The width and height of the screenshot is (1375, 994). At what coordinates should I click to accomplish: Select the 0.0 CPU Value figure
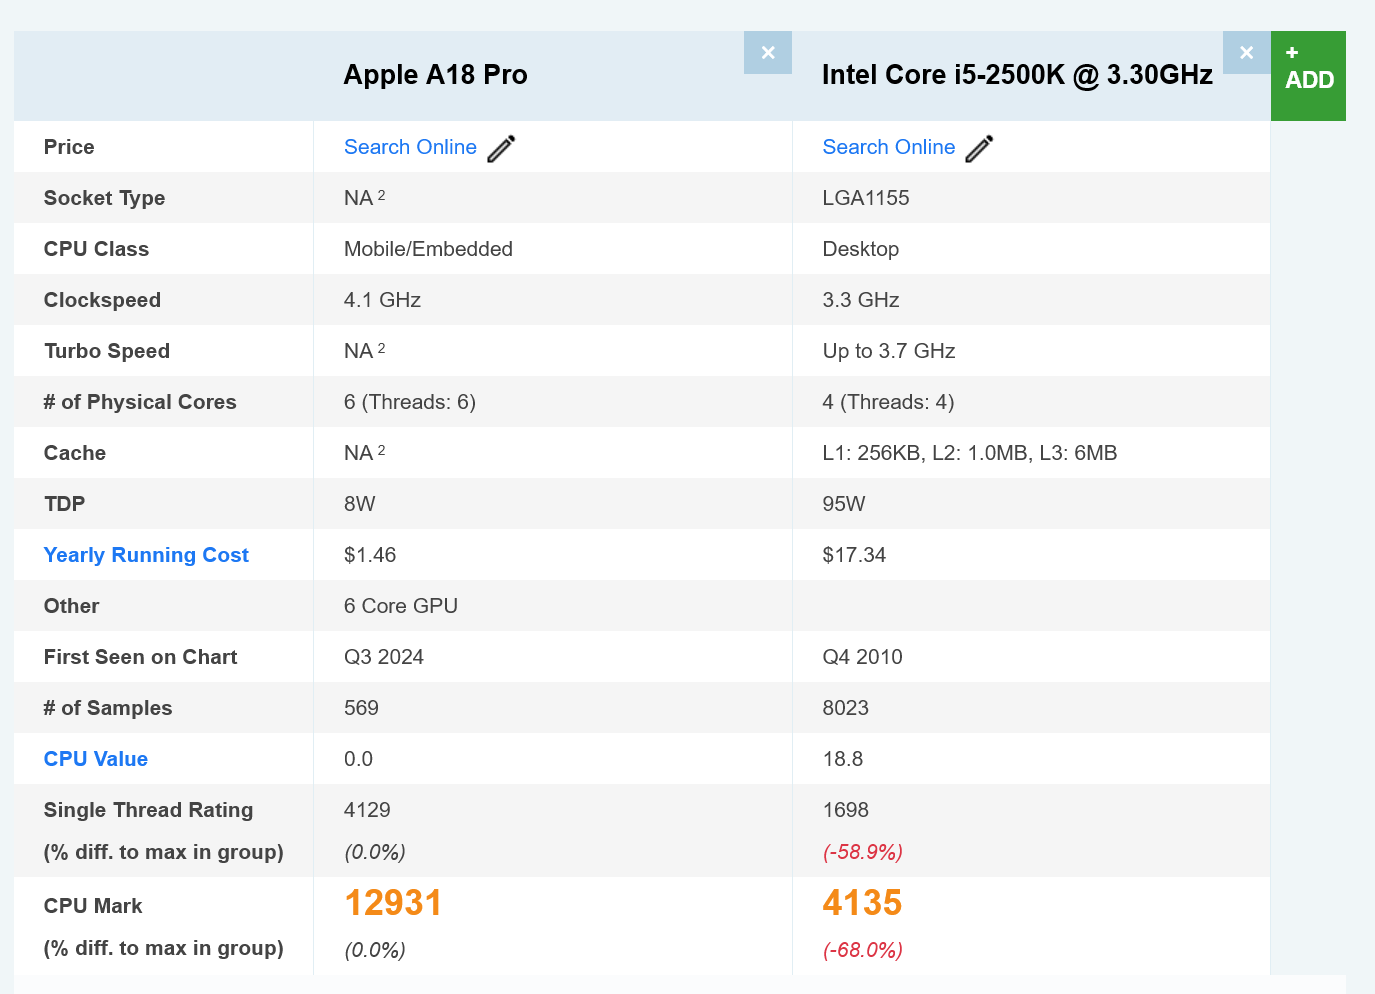point(358,759)
